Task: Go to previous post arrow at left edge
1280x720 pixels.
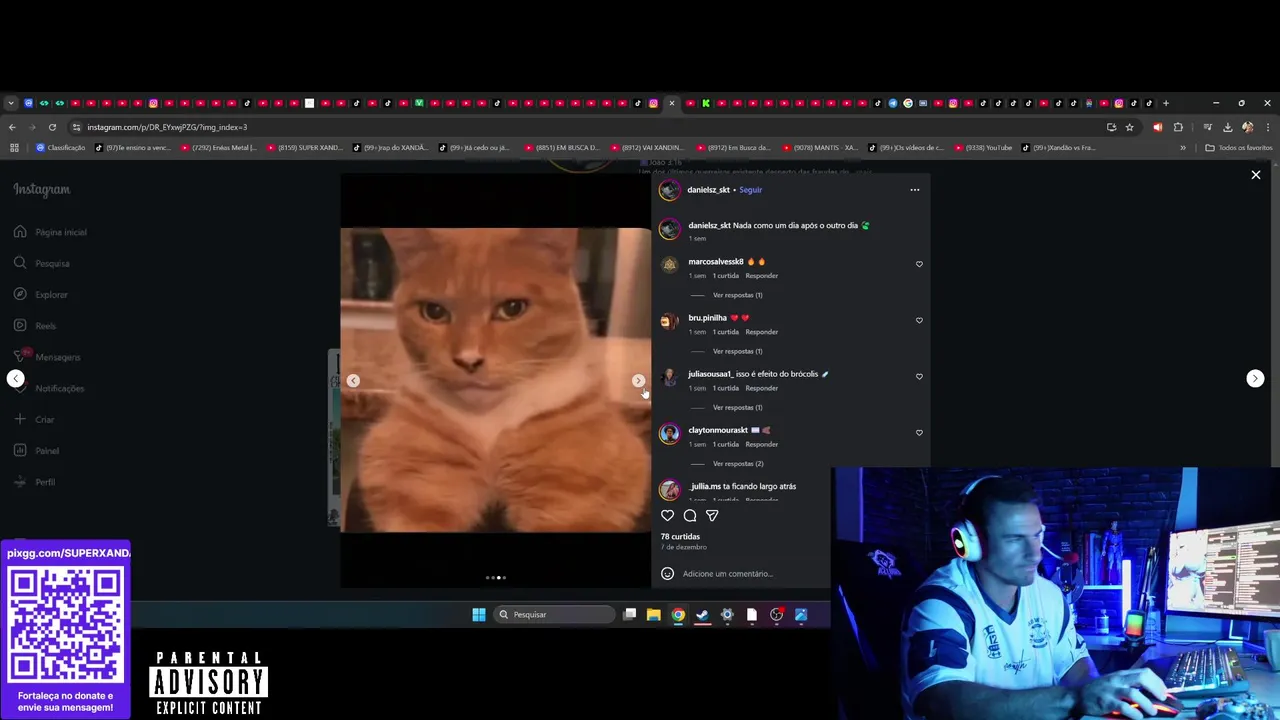Action: pos(16,378)
